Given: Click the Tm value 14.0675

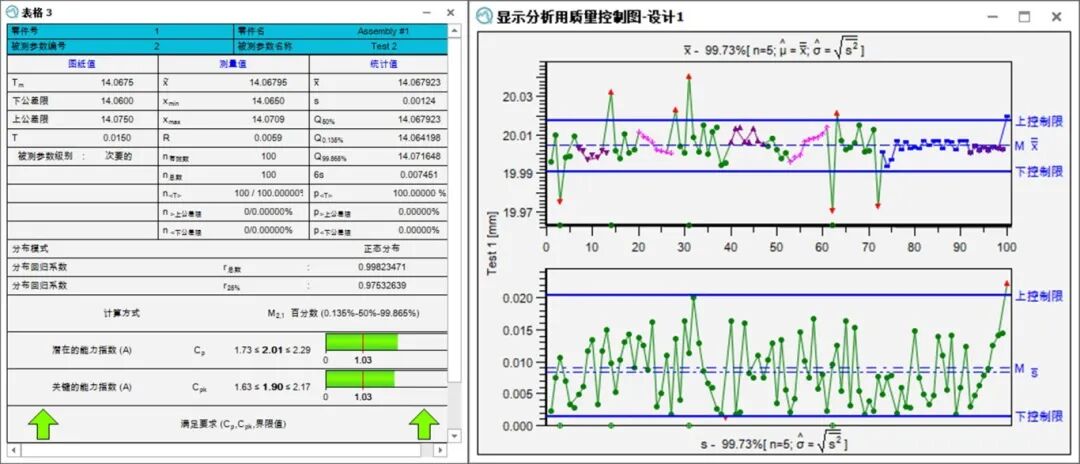Looking at the screenshot, I should [117, 83].
